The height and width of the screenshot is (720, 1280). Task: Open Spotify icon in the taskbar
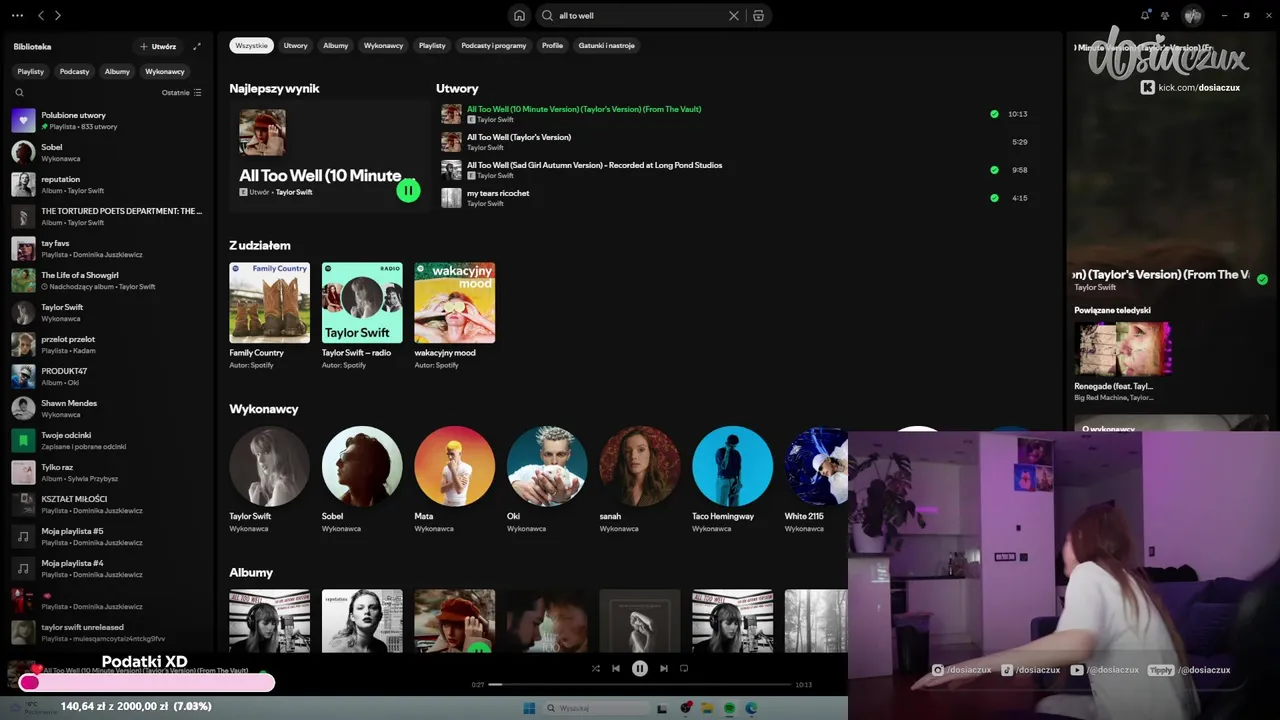pyautogui.click(x=729, y=708)
